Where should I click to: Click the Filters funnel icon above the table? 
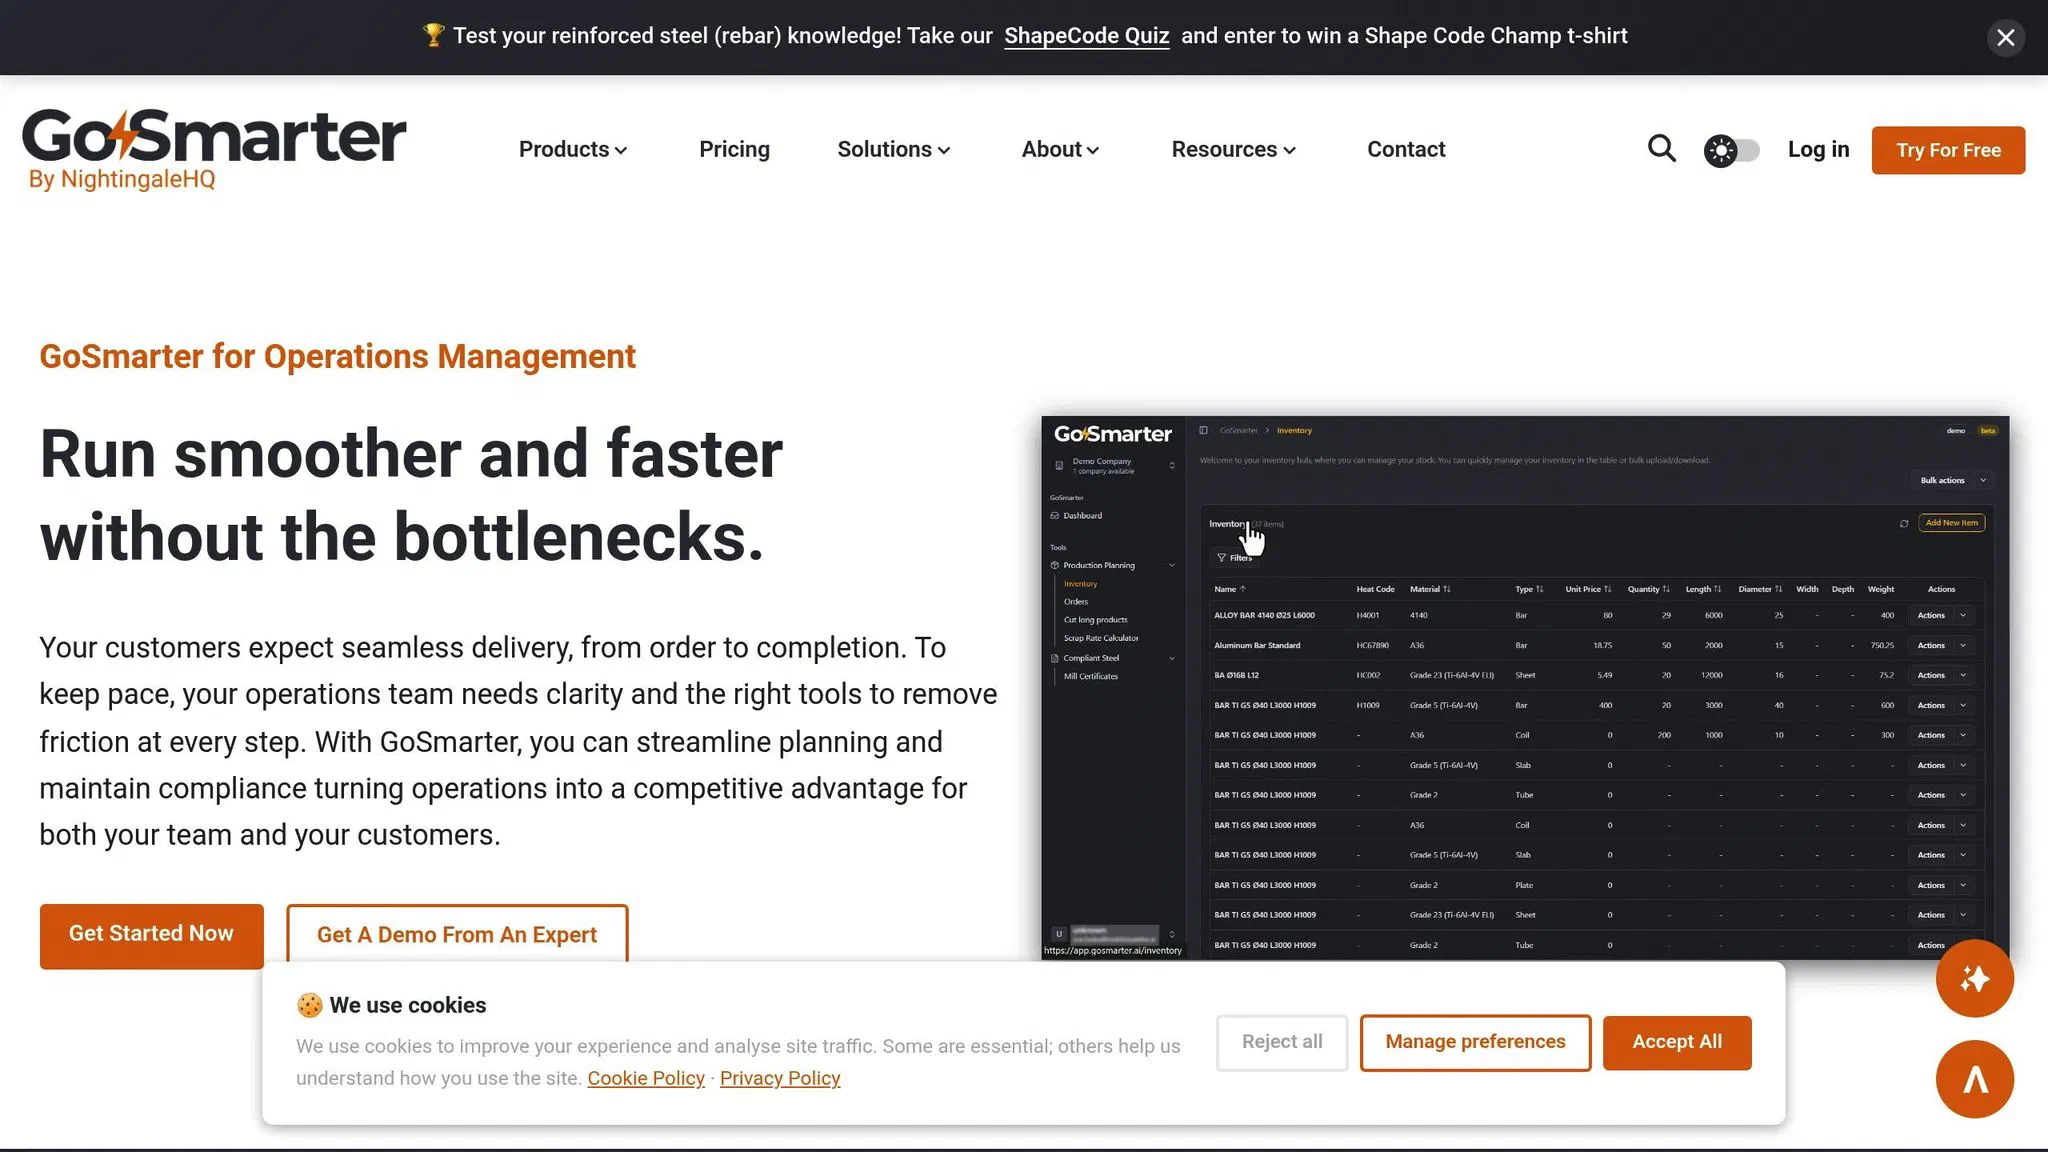click(x=1222, y=558)
